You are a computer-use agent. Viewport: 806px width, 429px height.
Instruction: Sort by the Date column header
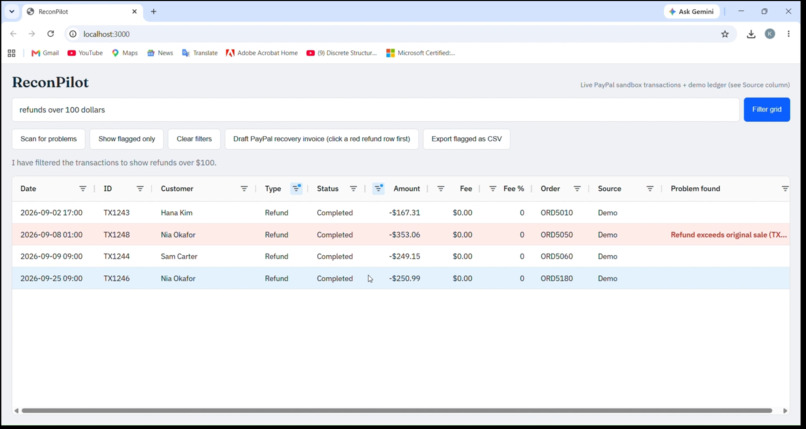pyautogui.click(x=28, y=189)
